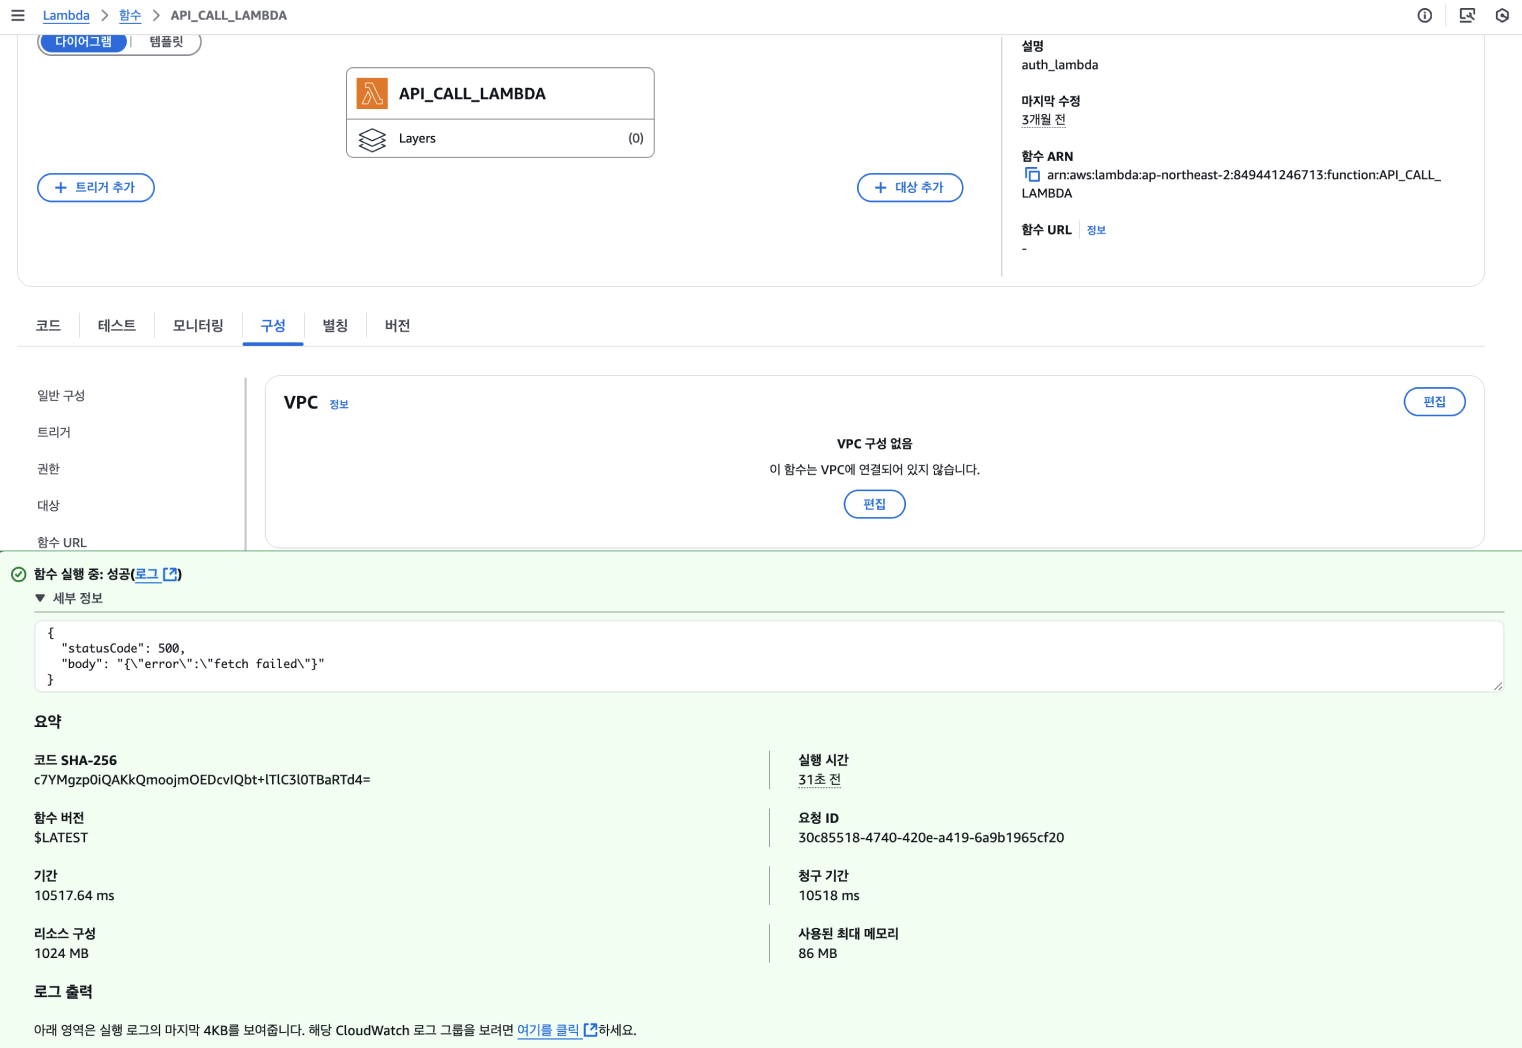Open the hamburger navigation menu
The height and width of the screenshot is (1048, 1522).
pyautogui.click(x=18, y=15)
